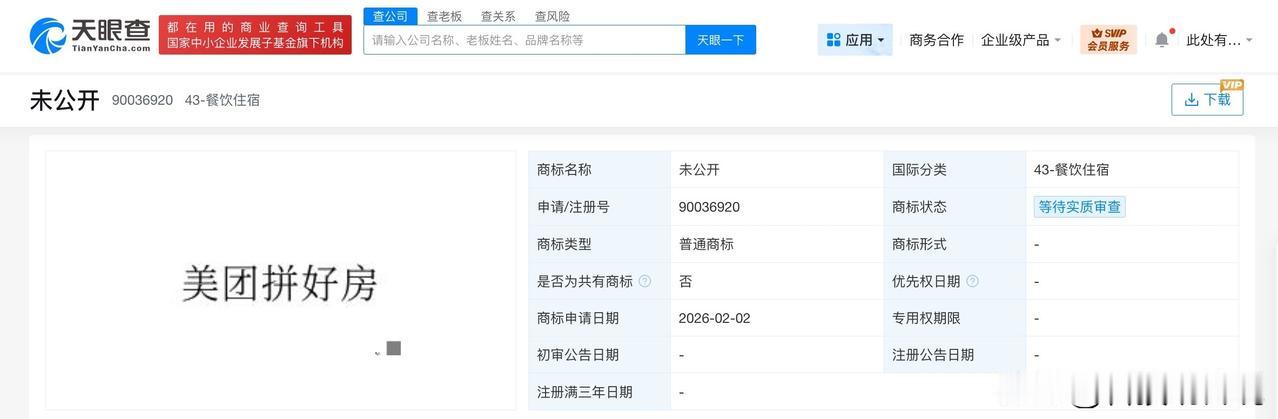1278x419 pixels.
Task: Select the 申请/注册号 label cell
Action: click(x=600, y=207)
